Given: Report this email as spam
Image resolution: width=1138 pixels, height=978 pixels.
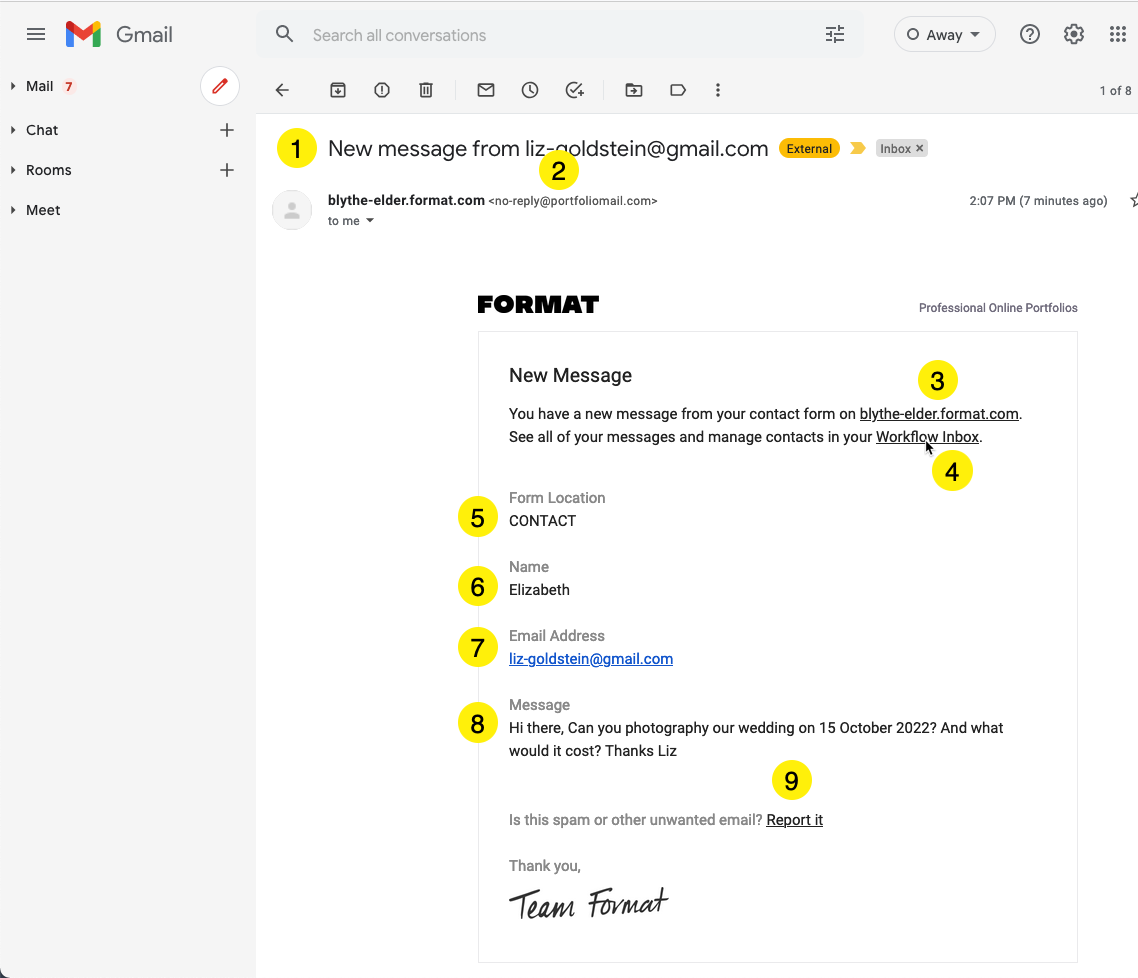Looking at the screenshot, I should coord(382,90).
